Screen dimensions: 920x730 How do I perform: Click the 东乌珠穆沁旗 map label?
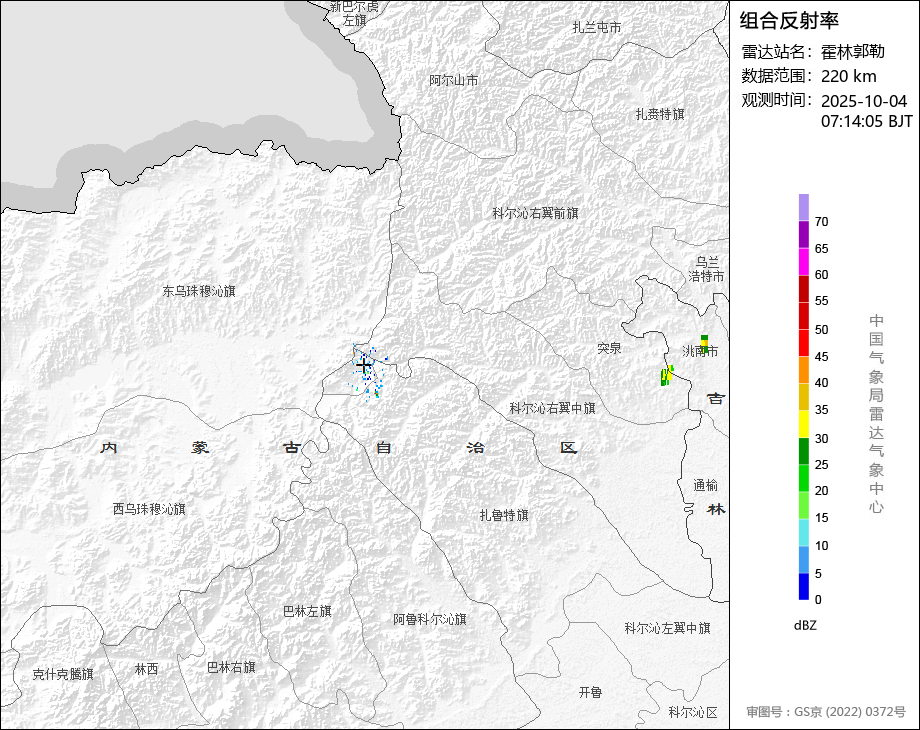(199, 291)
